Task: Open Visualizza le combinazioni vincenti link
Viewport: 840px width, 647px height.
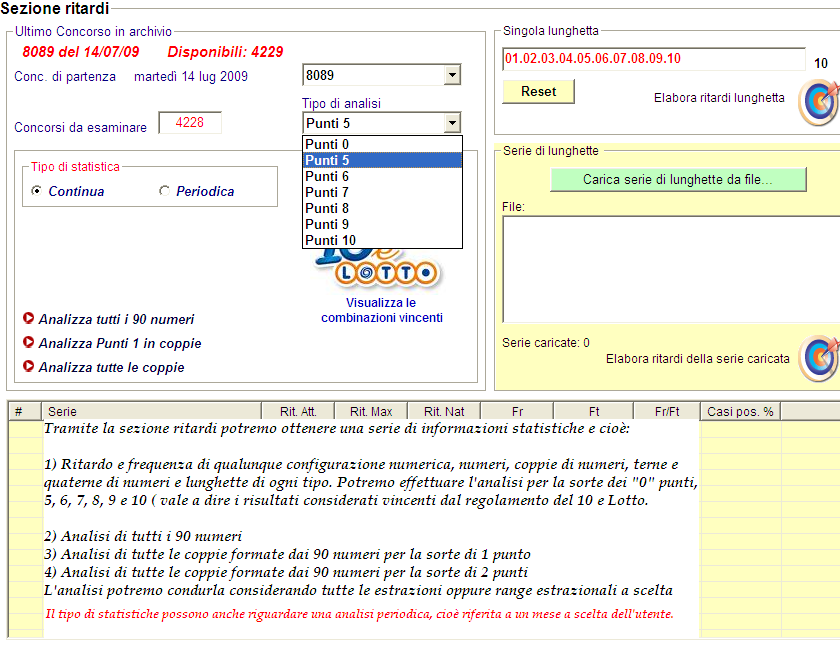Action: pos(381,310)
